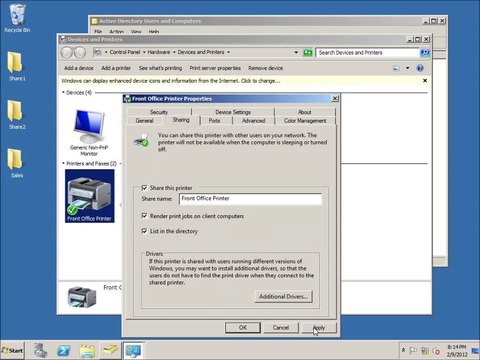Dismiss the yellow information bar
Image resolution: width=480 pixels, height=360 pixels.
click(425, 80)
